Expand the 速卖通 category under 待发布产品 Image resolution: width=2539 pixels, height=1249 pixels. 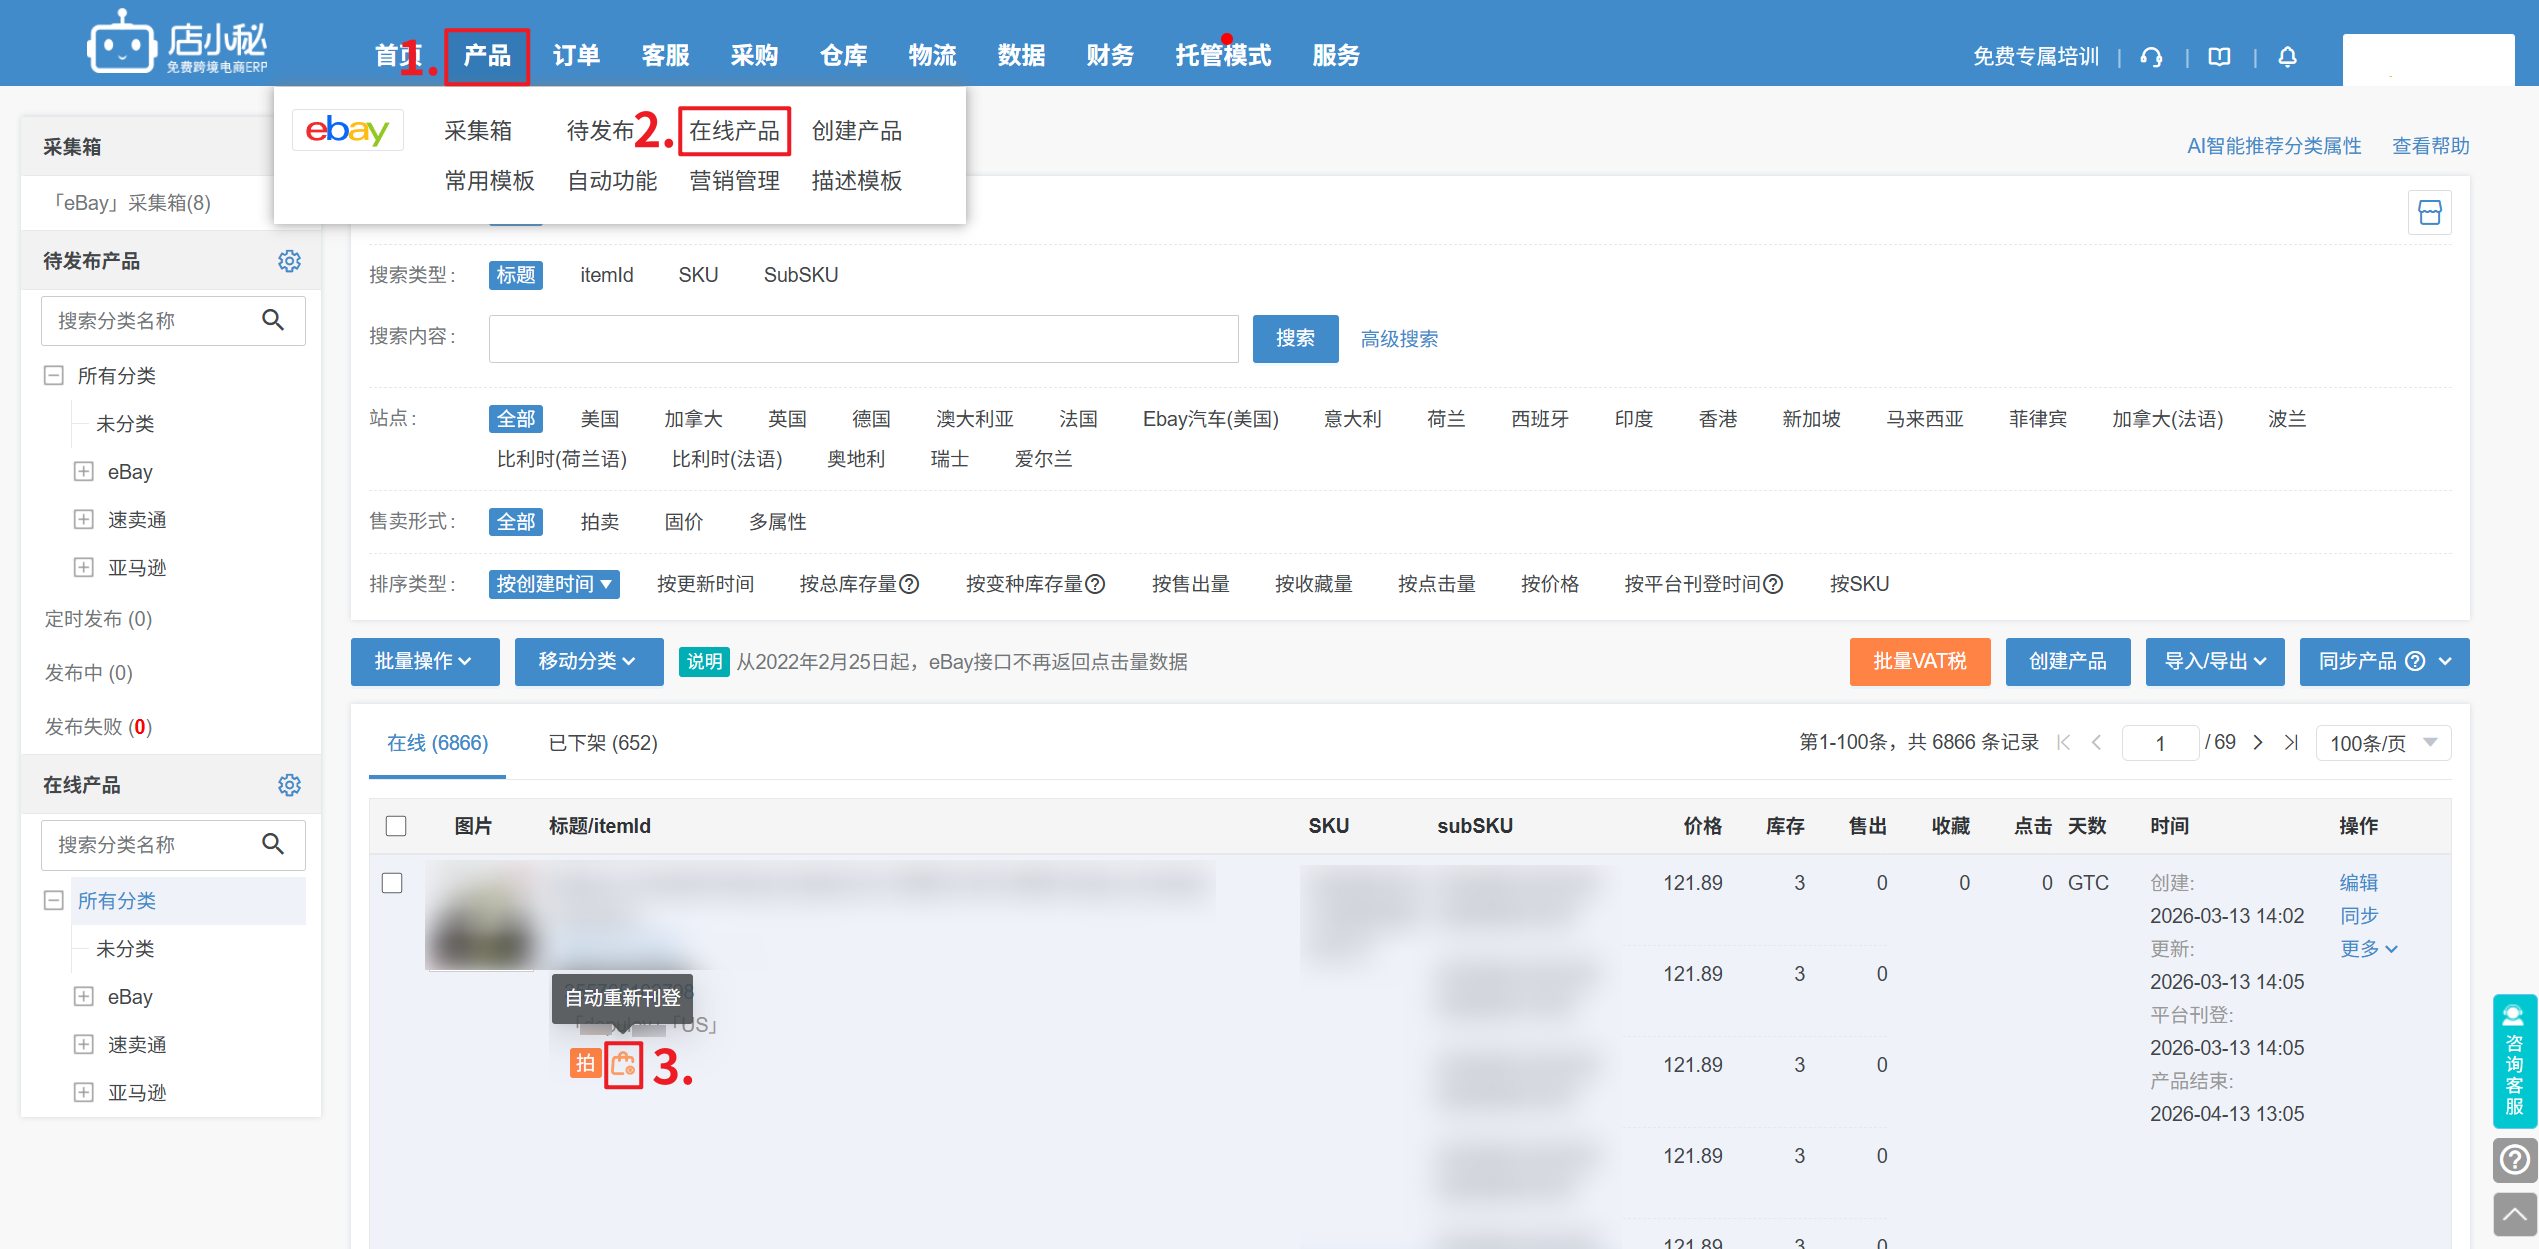click(84, 519)
